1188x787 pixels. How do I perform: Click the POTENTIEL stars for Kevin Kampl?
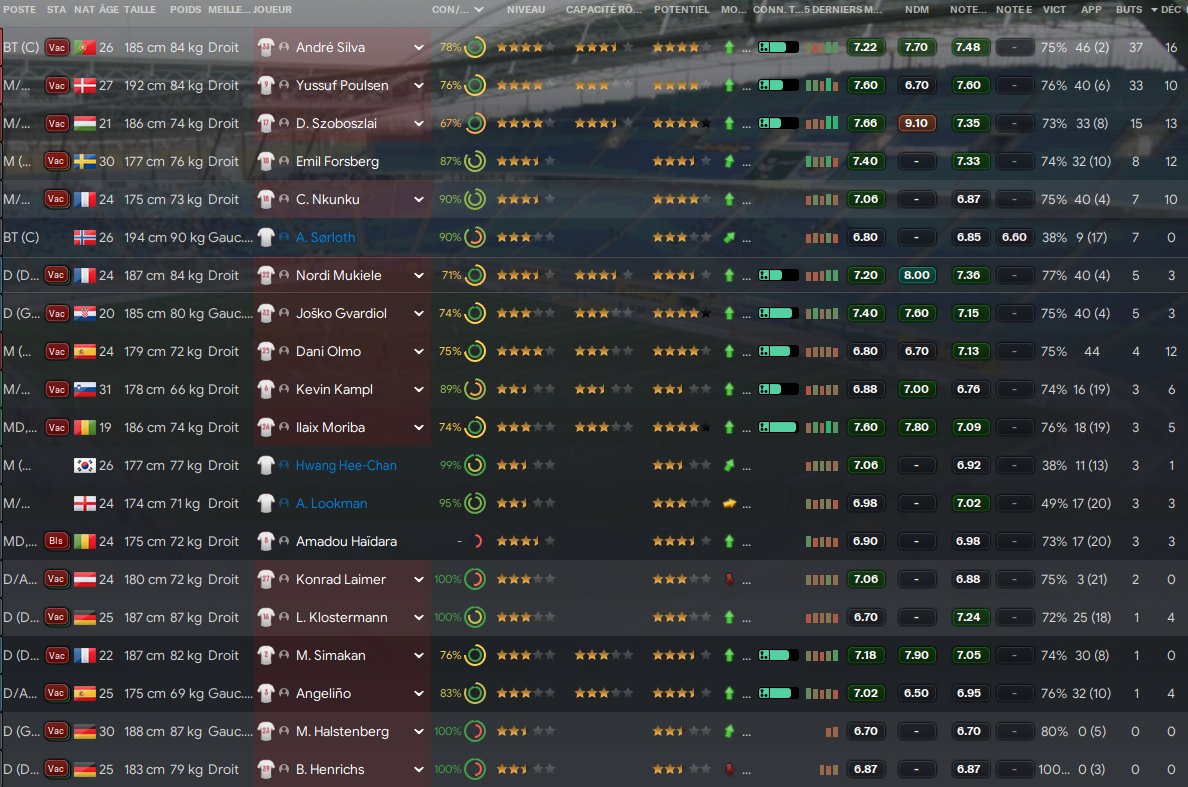coord(682,389)
